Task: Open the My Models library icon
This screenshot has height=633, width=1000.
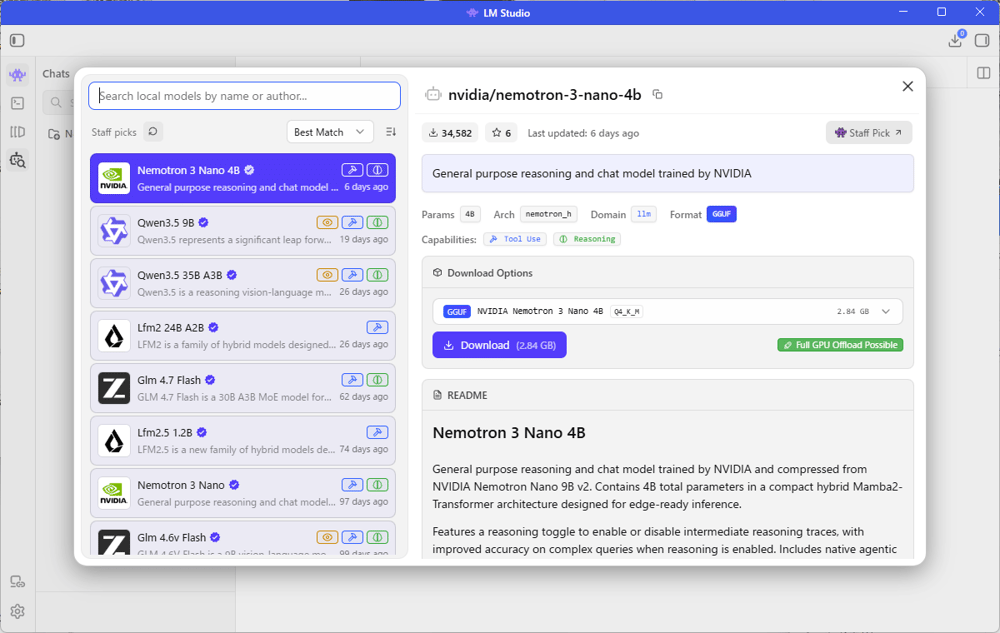Action: [x=17, y=132]
